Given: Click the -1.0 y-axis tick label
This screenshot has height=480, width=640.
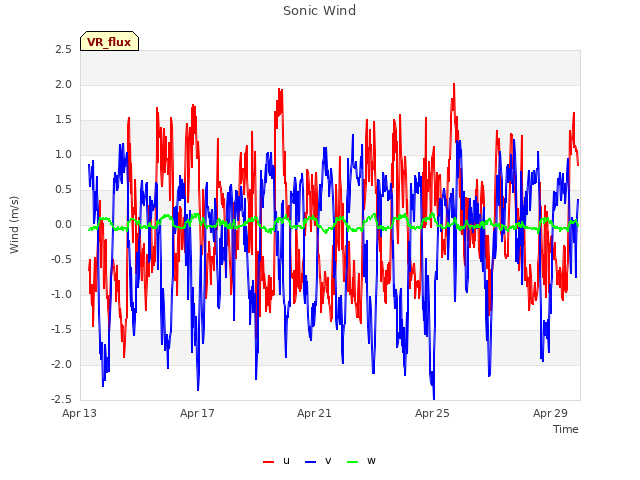Looking at the screenshot, I should (62, 295).
